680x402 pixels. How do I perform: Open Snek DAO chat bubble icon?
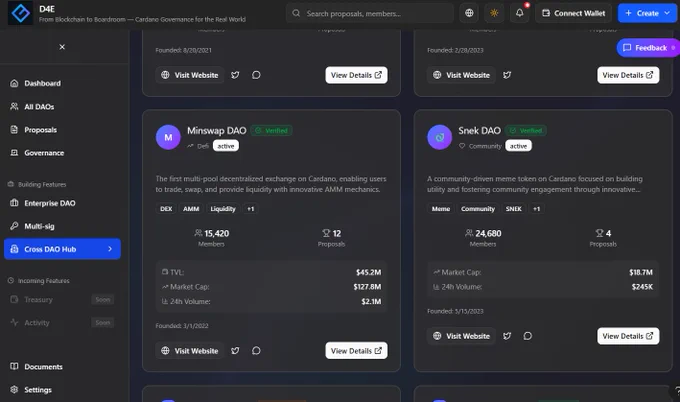coord(527,336)
